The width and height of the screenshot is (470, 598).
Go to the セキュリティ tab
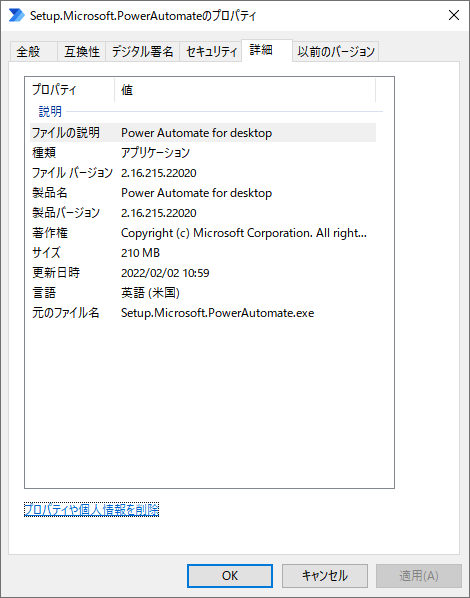click(211, 51)
